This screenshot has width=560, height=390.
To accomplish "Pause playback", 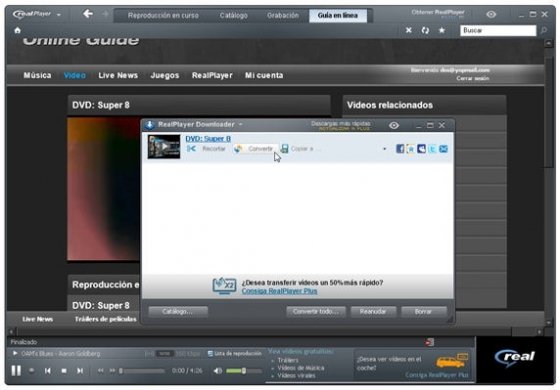I will tap(16, 371).
